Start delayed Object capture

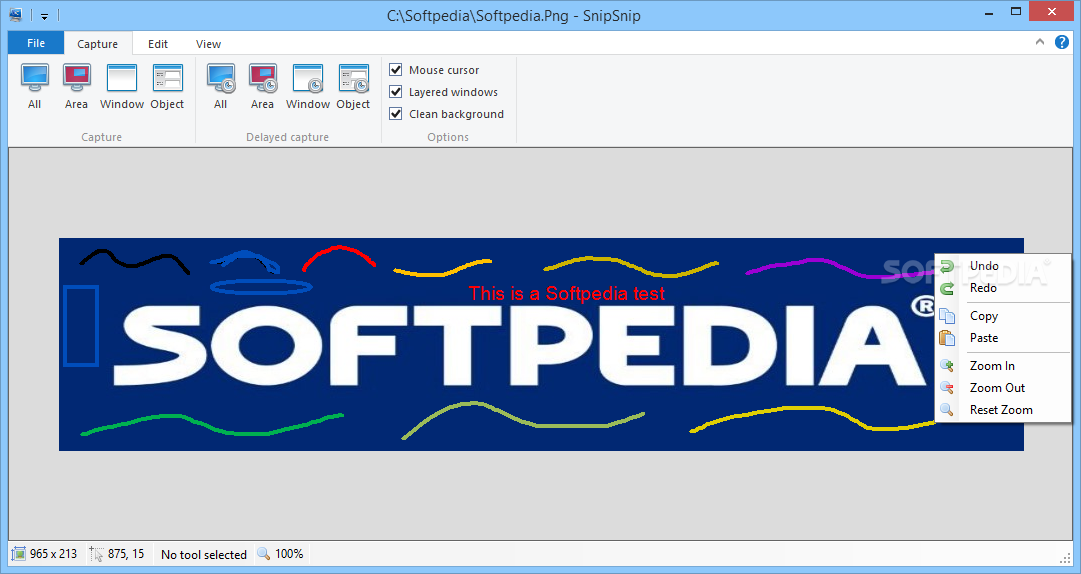353,86
